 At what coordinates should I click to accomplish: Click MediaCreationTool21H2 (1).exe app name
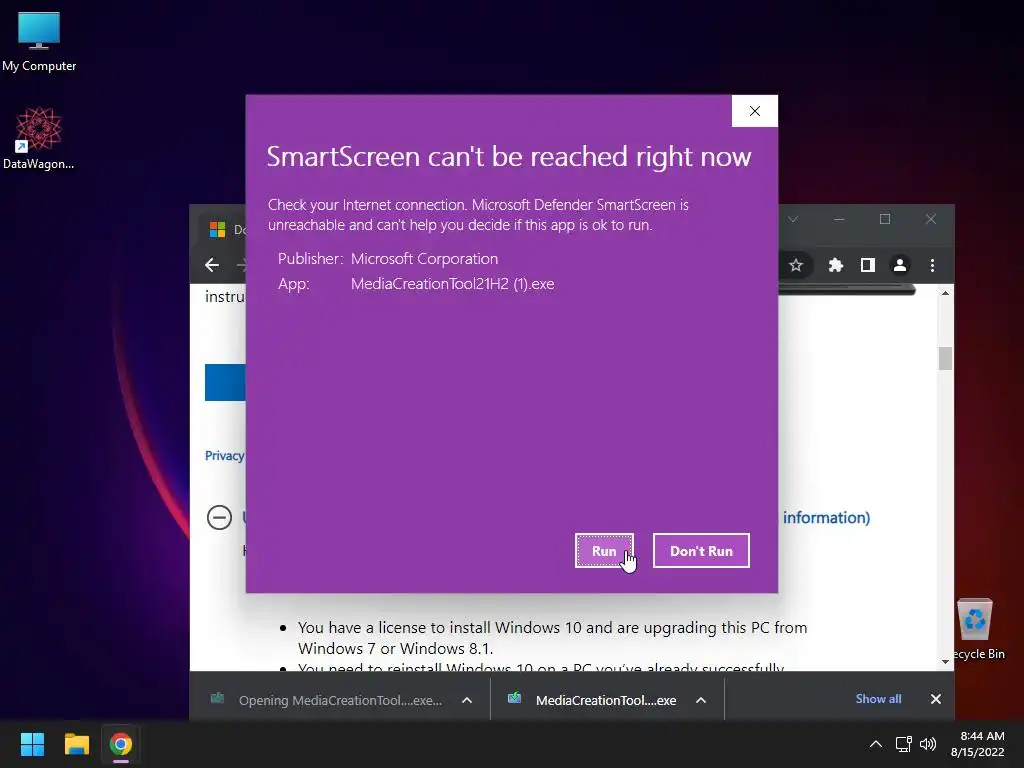[453, 284]
